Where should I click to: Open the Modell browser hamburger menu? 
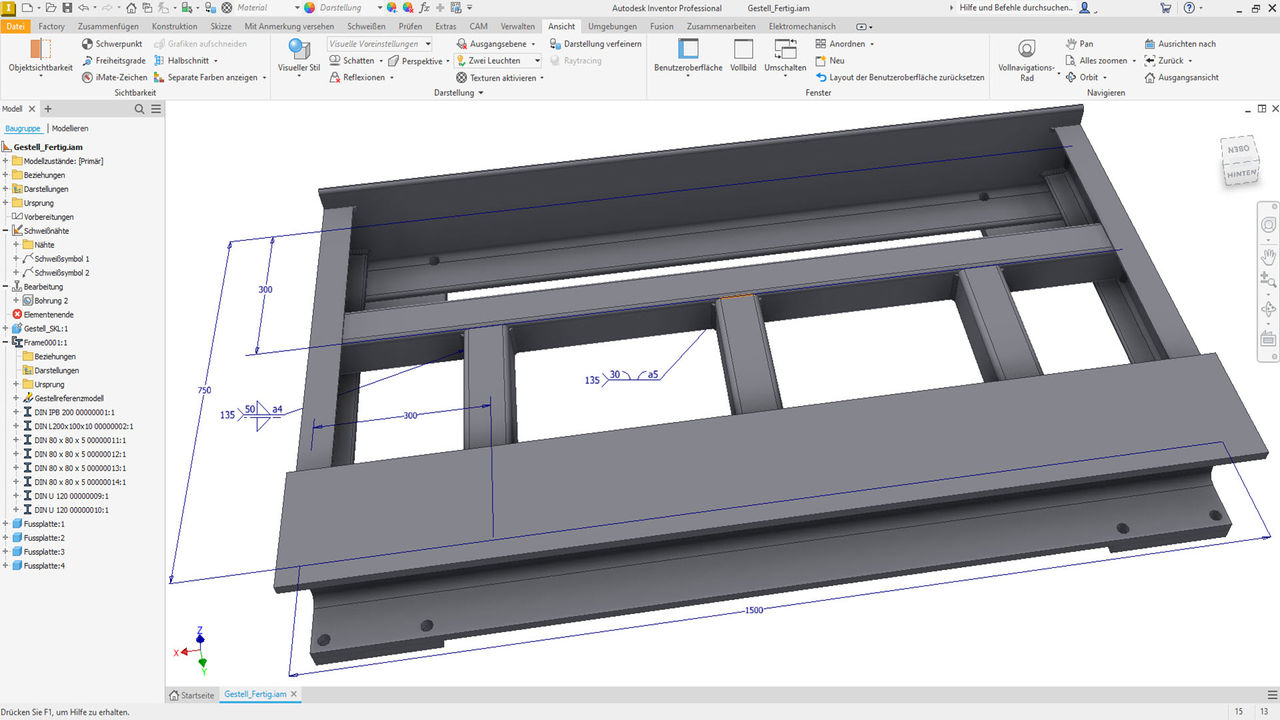(156, 109)
